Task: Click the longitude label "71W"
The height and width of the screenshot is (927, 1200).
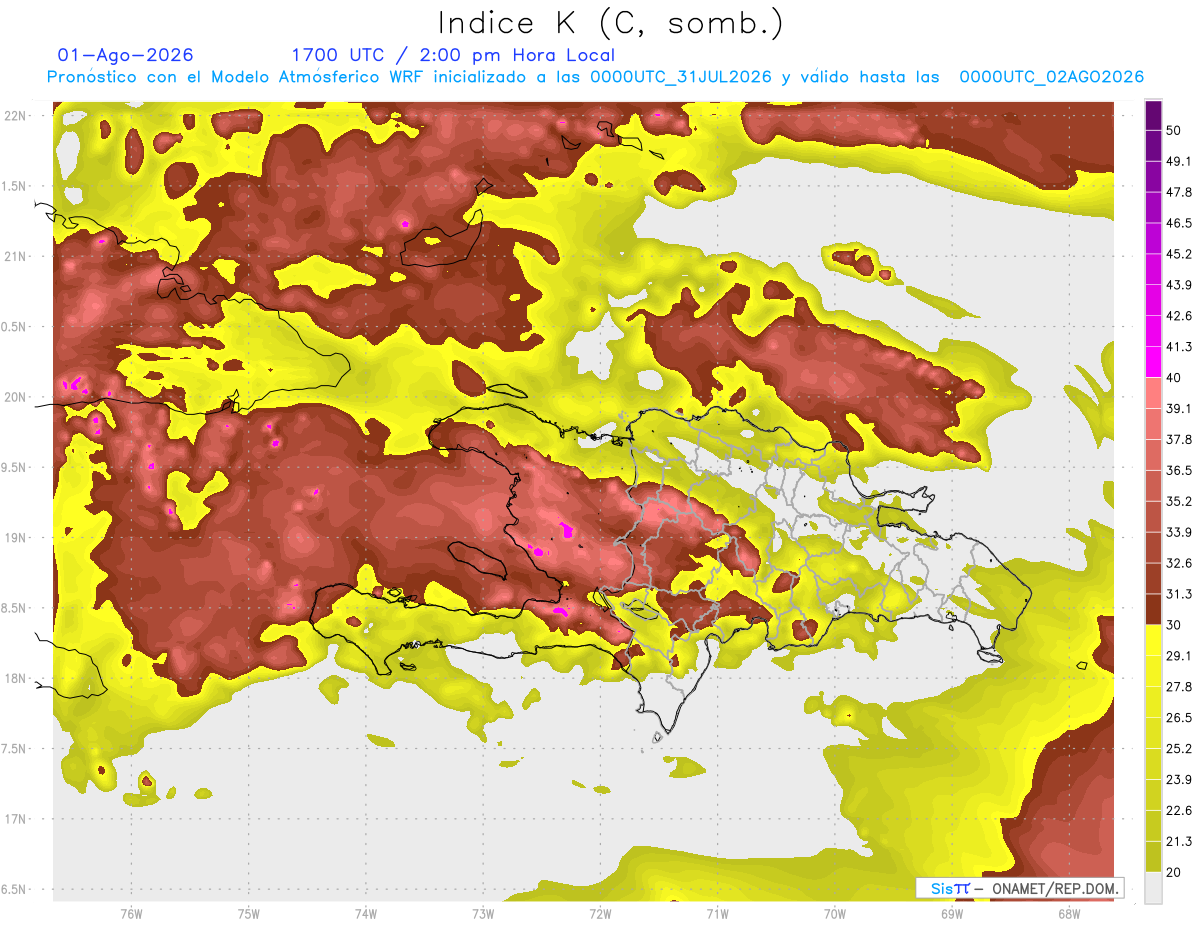Action: (x=717, y=914)
